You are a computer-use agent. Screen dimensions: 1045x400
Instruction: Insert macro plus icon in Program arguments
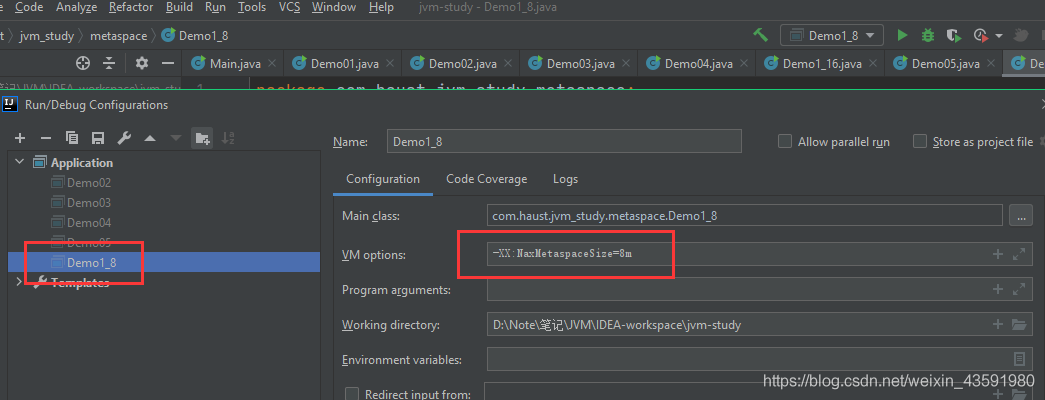(998, 289)
